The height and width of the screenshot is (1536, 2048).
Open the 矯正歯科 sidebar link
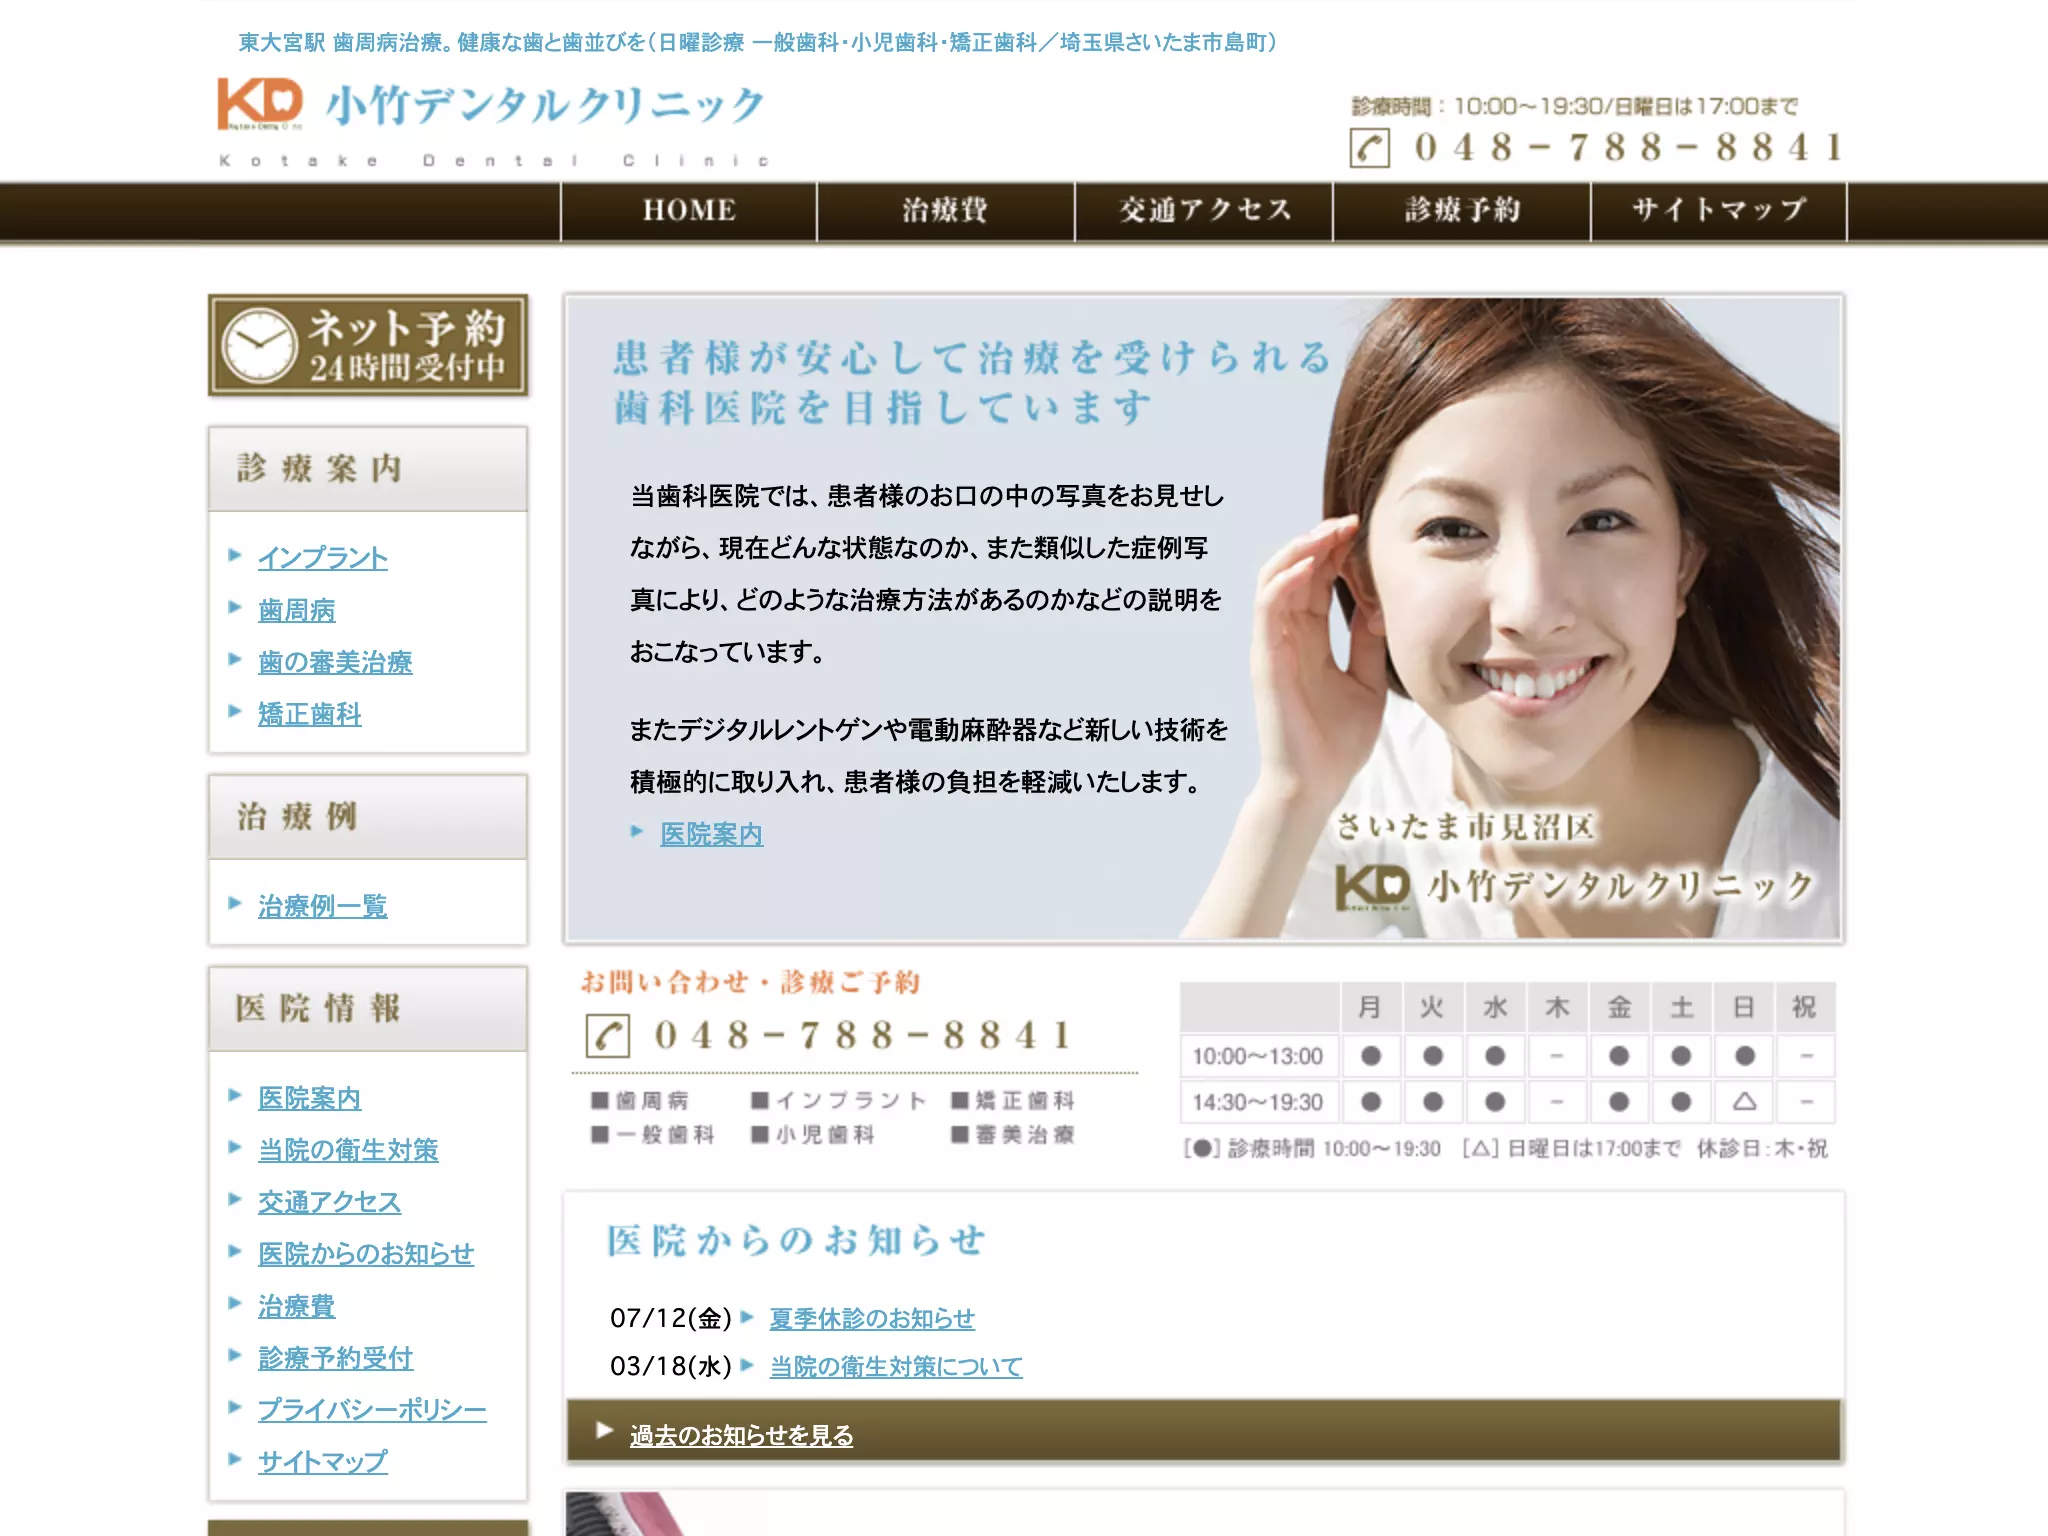(310, 713)
